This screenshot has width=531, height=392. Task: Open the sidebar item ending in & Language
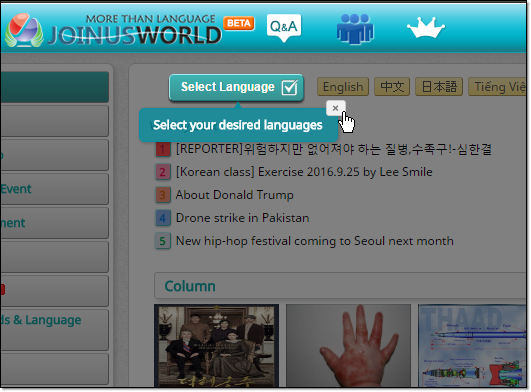(55, 329)
